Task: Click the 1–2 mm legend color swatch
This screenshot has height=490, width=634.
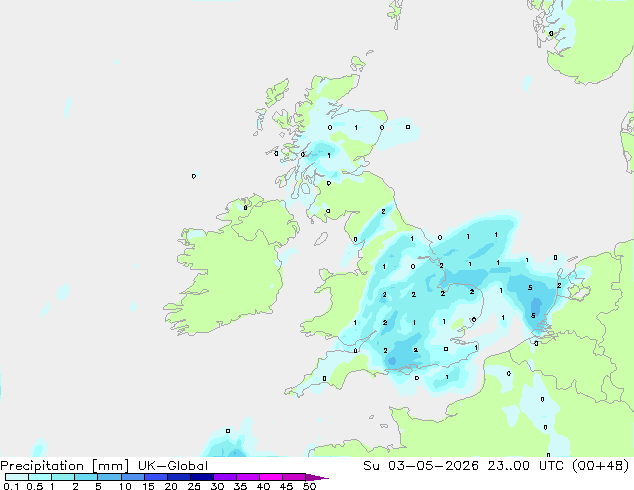Action: pos(63,477)
